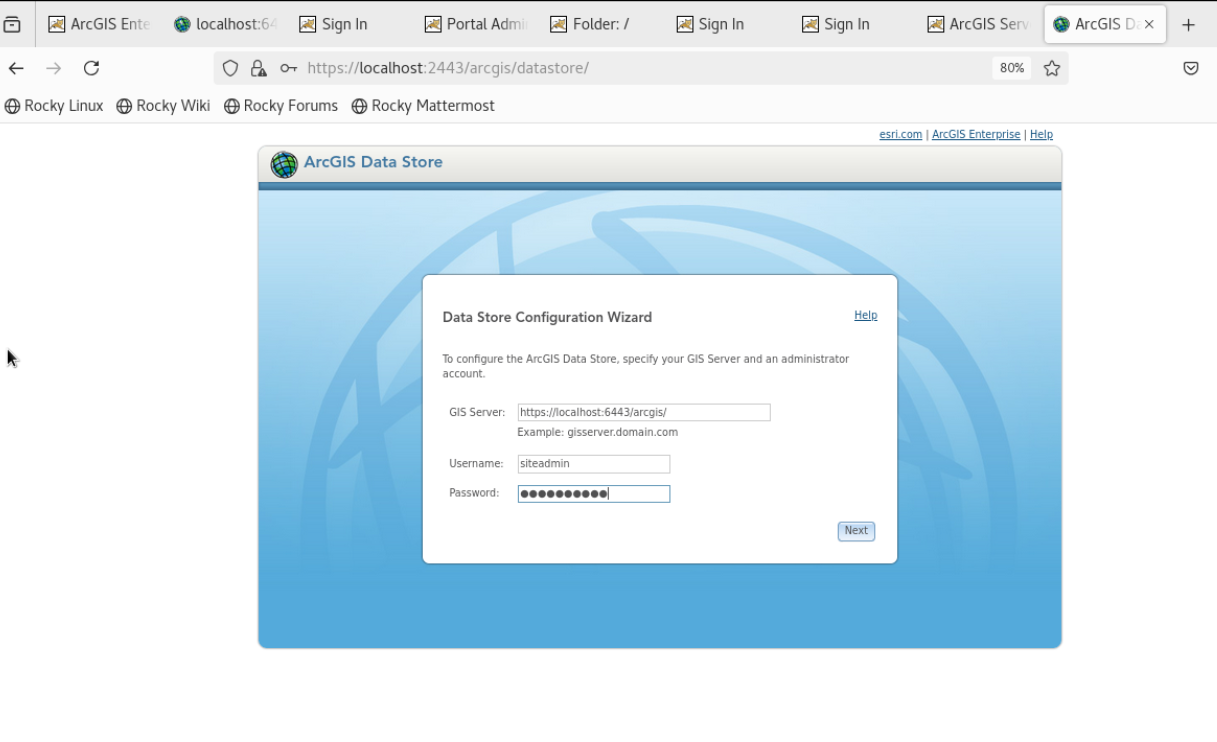Click the Help link in page header

click(x=1041, y=134)
